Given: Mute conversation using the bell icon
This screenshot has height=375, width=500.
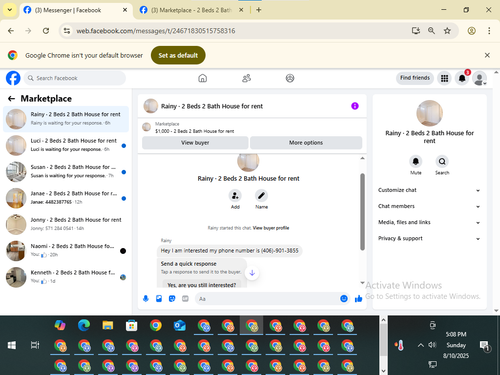Looking at the screenshot, I should pos(416,162).
